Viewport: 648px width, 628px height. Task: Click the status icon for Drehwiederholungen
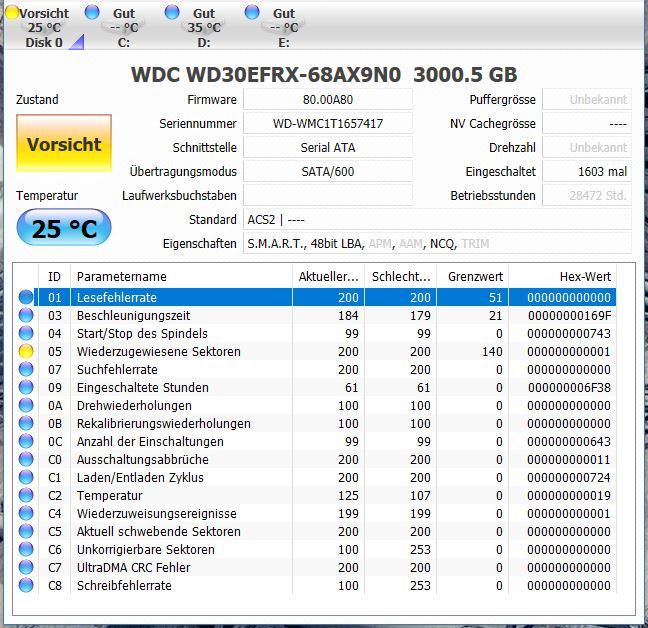26,405
